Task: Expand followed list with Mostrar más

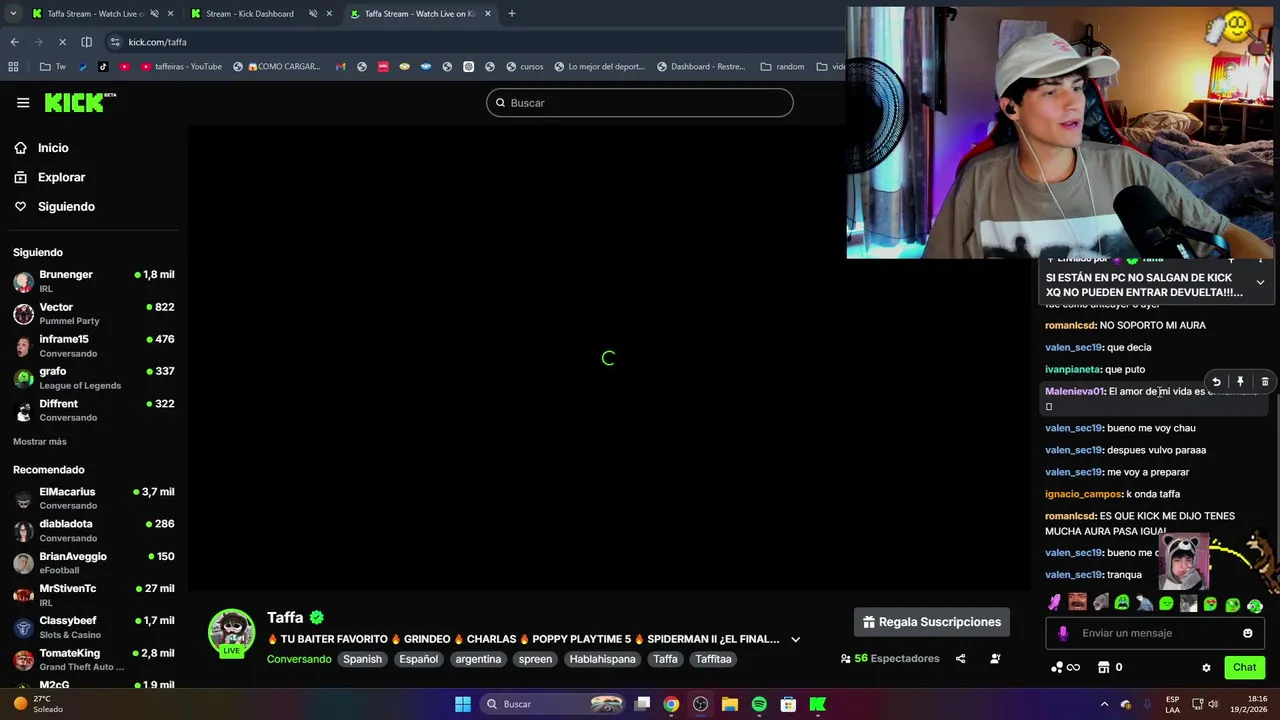Action: coord(40,441)
